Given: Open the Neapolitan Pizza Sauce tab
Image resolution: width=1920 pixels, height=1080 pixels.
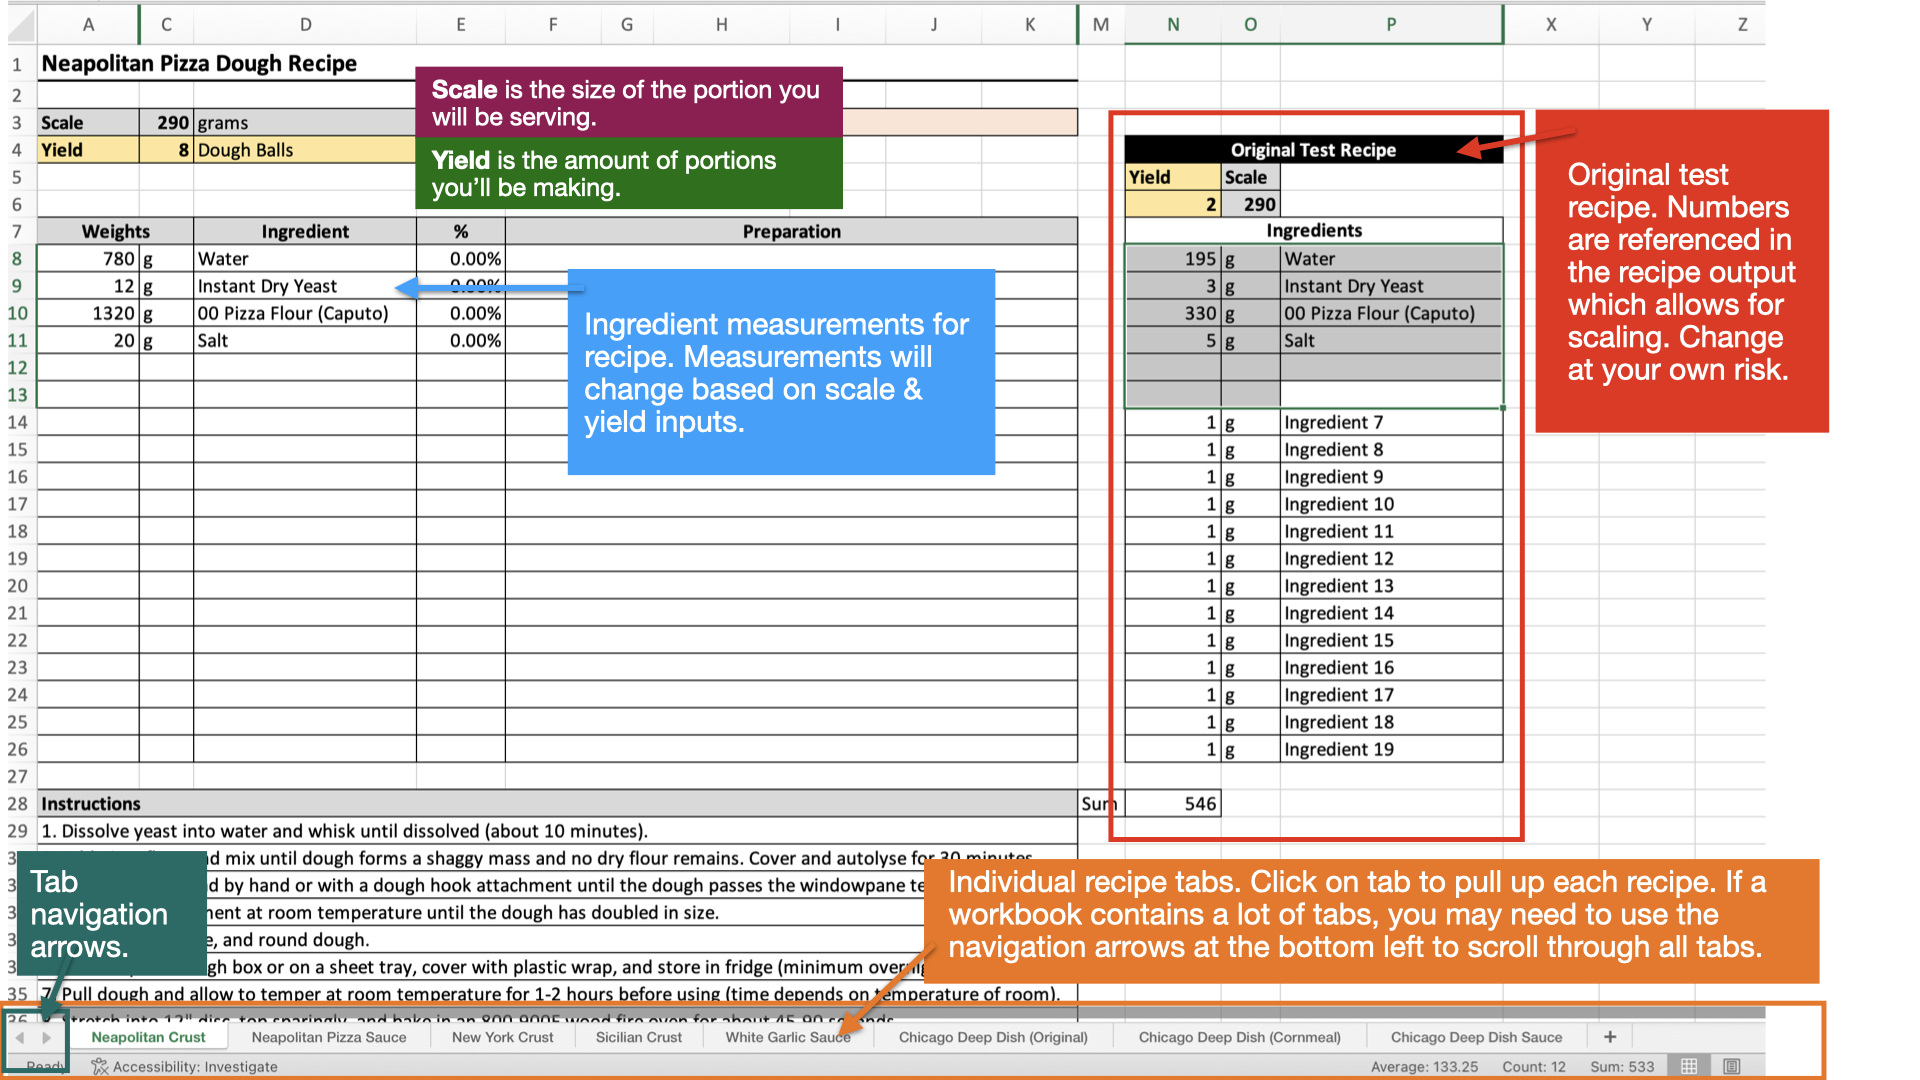Looking at the screenshot, I should 330,1037.
